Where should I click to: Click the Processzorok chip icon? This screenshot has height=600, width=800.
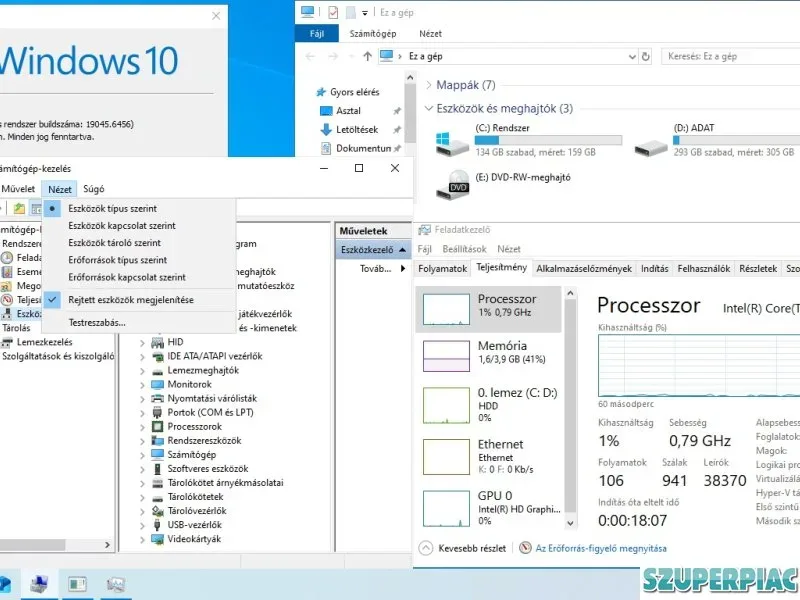click(158, 427)
